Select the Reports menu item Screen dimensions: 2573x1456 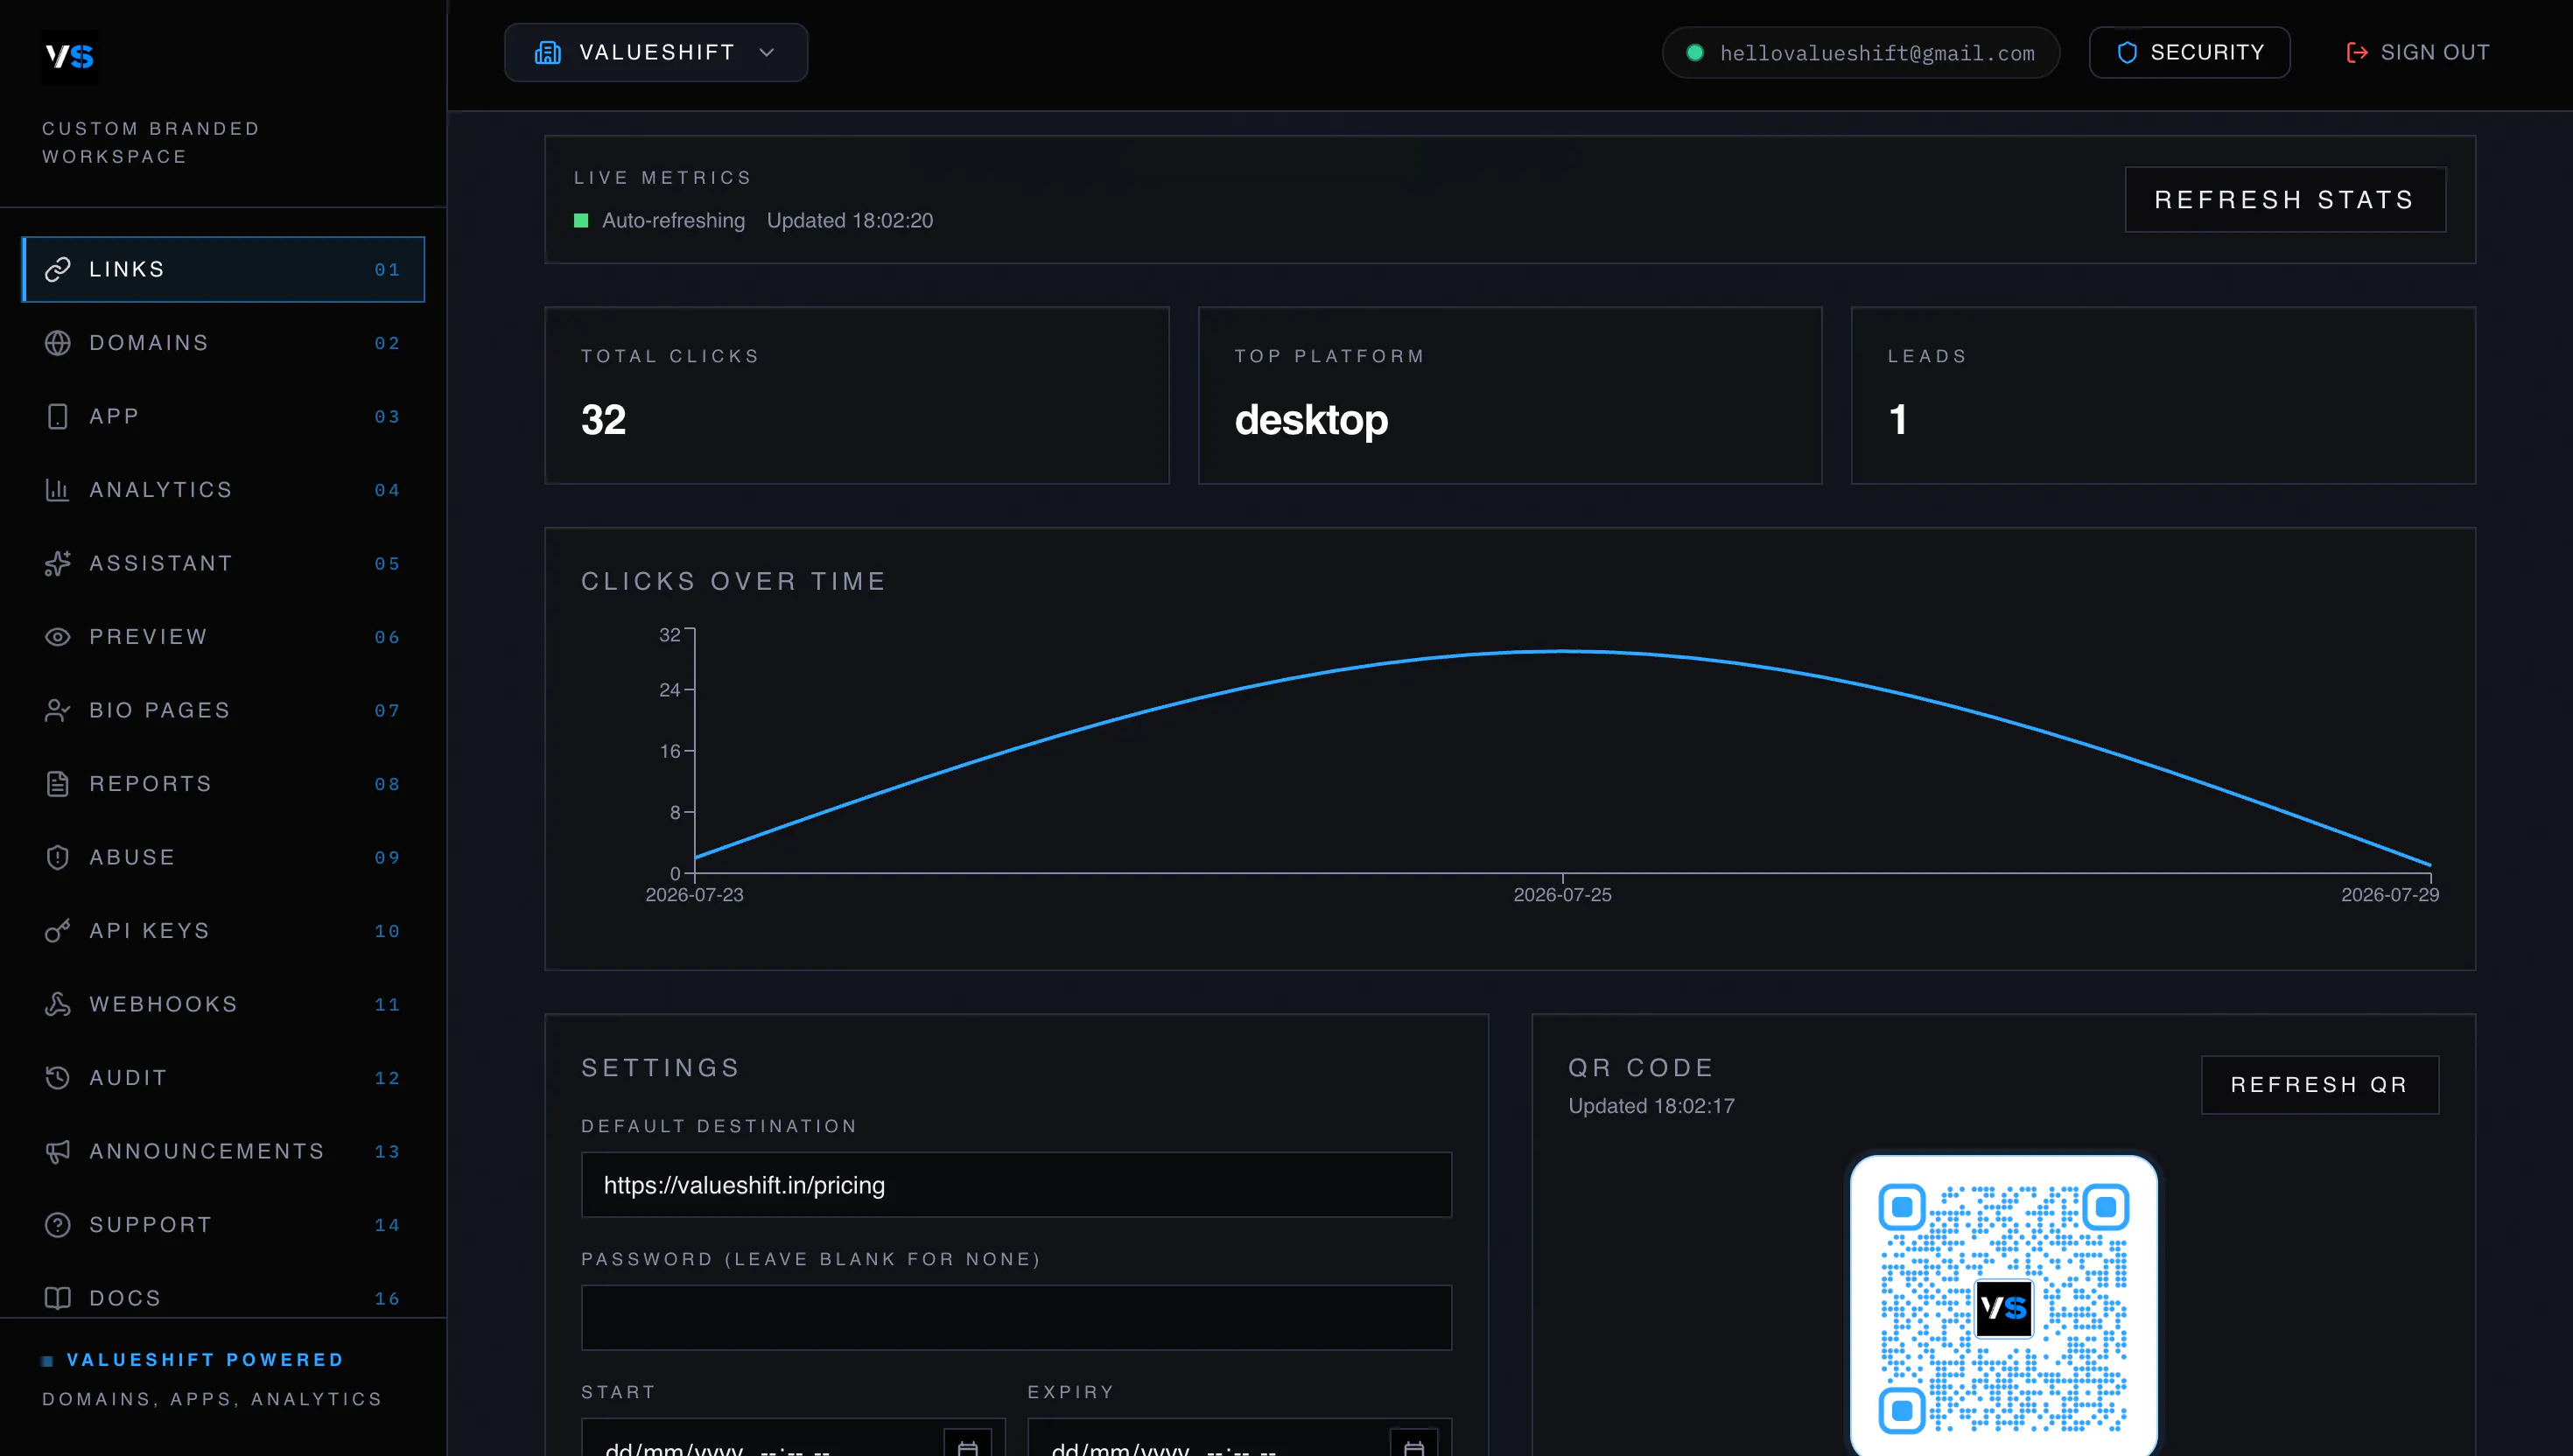click(x=223, y=784)
